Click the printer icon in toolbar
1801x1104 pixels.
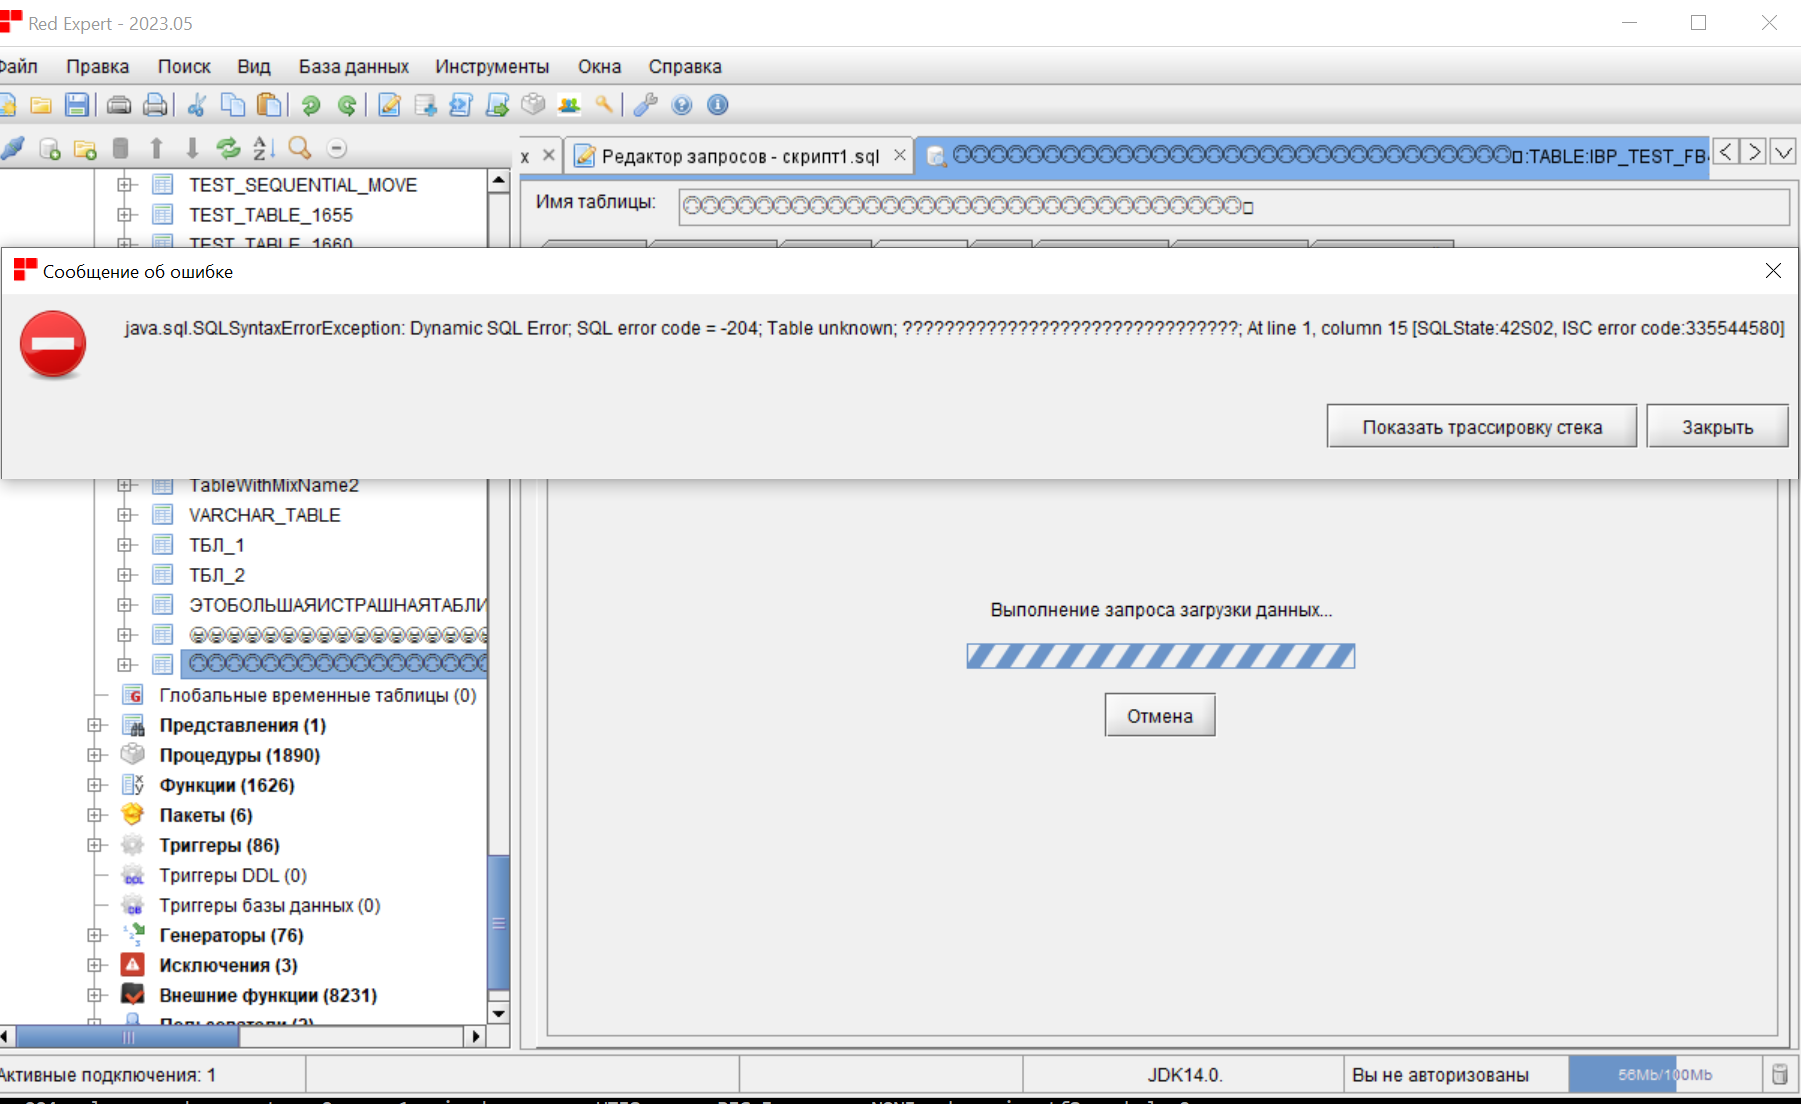point(155,105)
